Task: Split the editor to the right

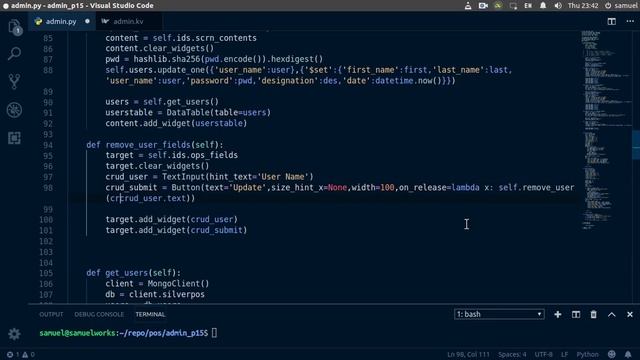Action: tap(611, 21)
